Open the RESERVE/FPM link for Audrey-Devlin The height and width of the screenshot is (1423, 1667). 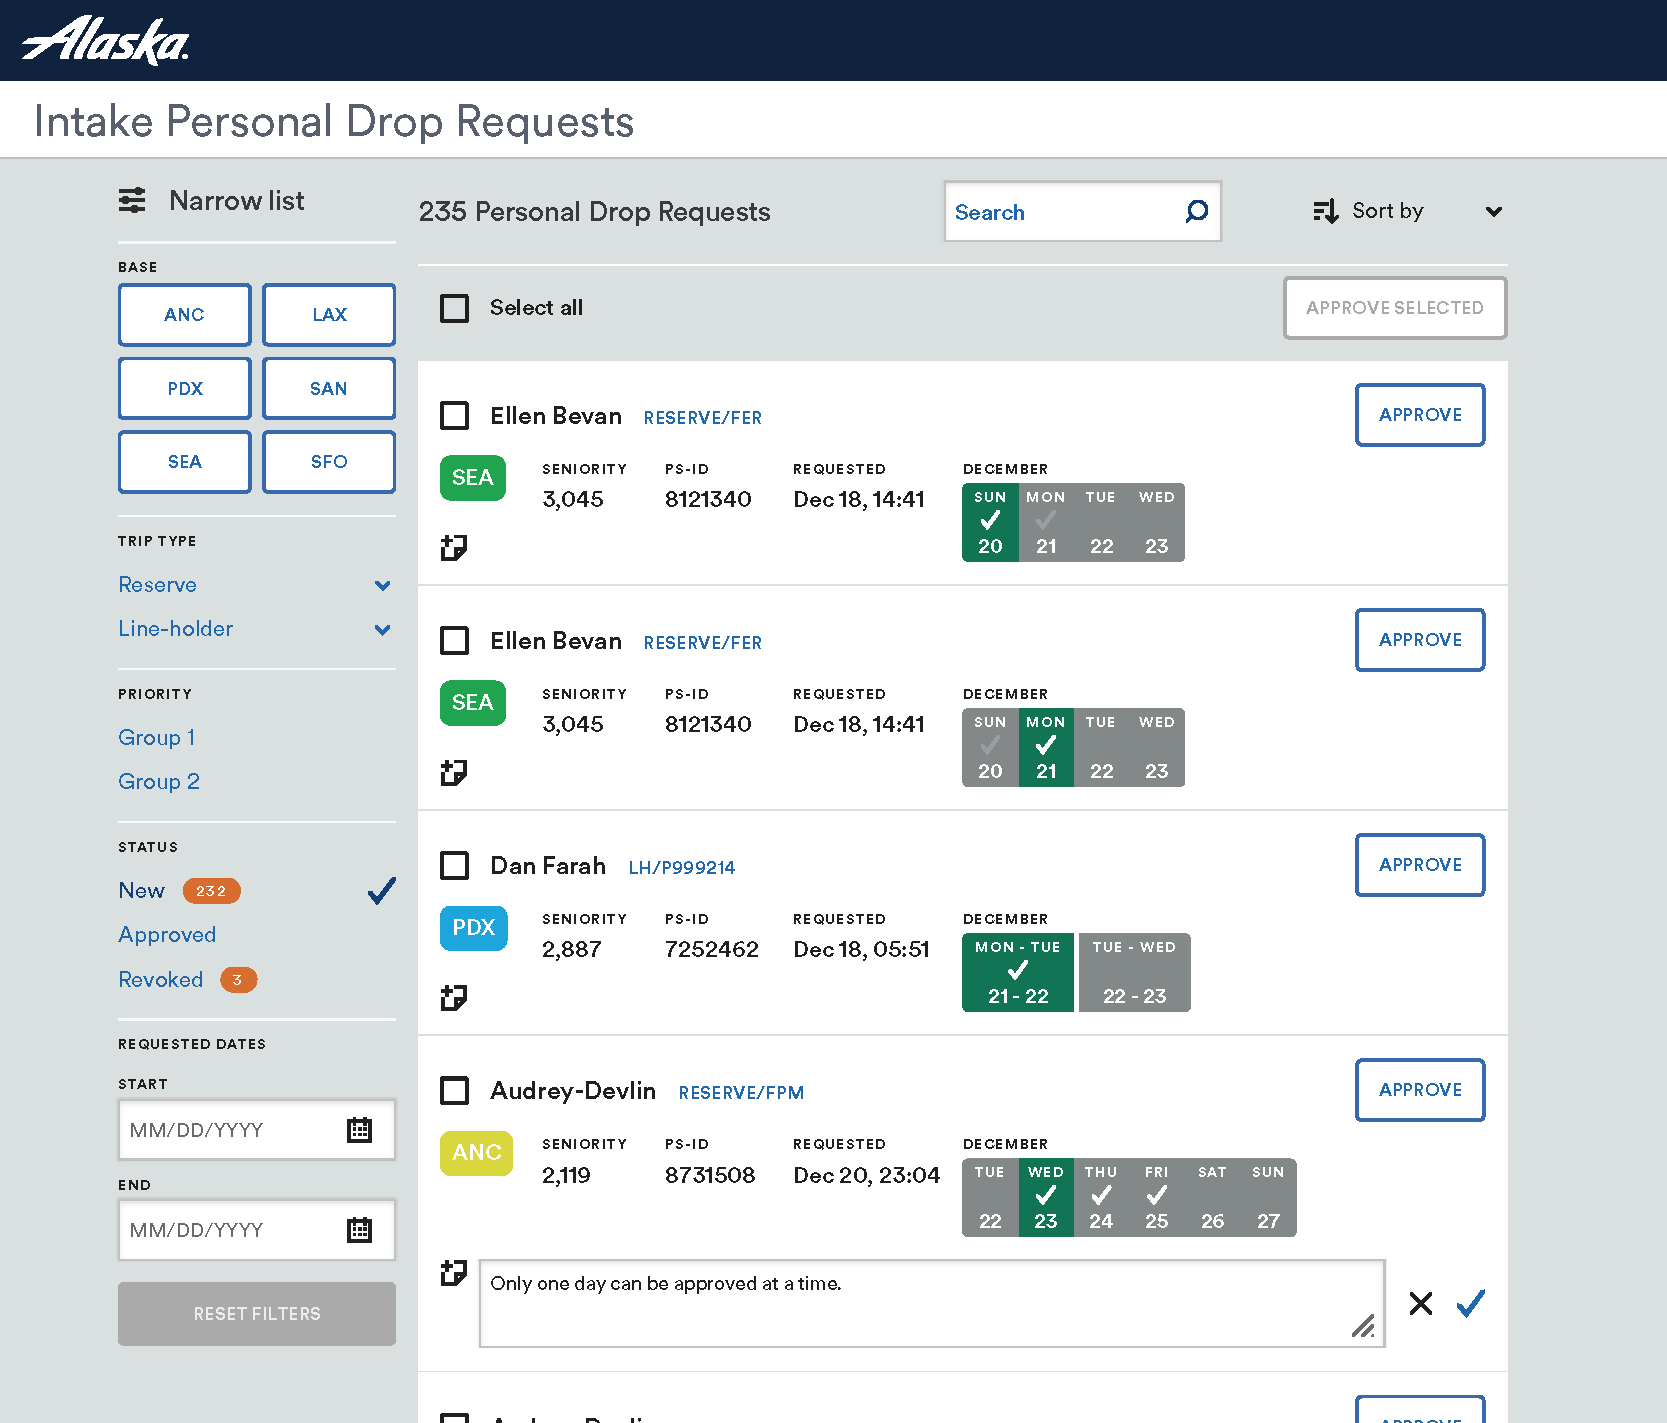coord(741,1093)
